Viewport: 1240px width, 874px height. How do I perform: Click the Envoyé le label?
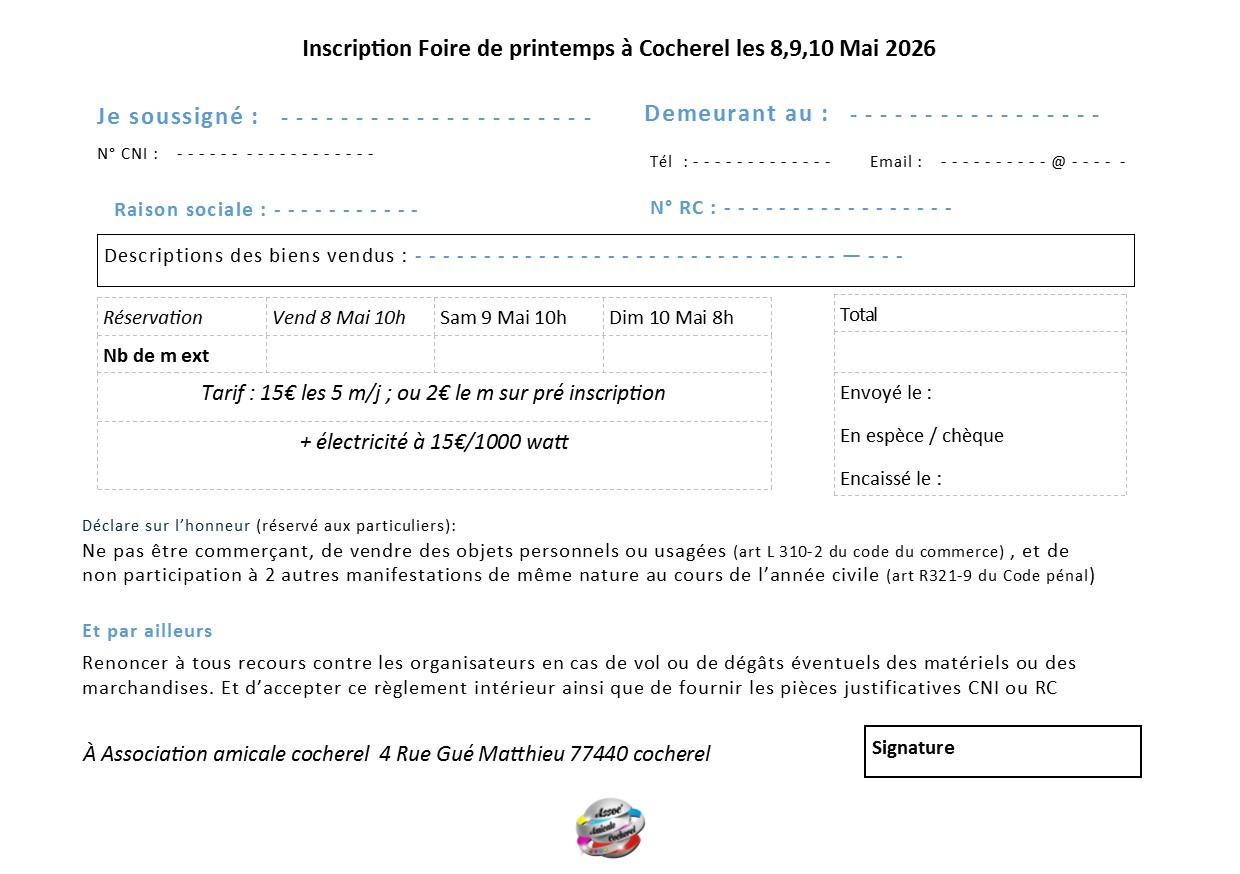pos(886,393)
